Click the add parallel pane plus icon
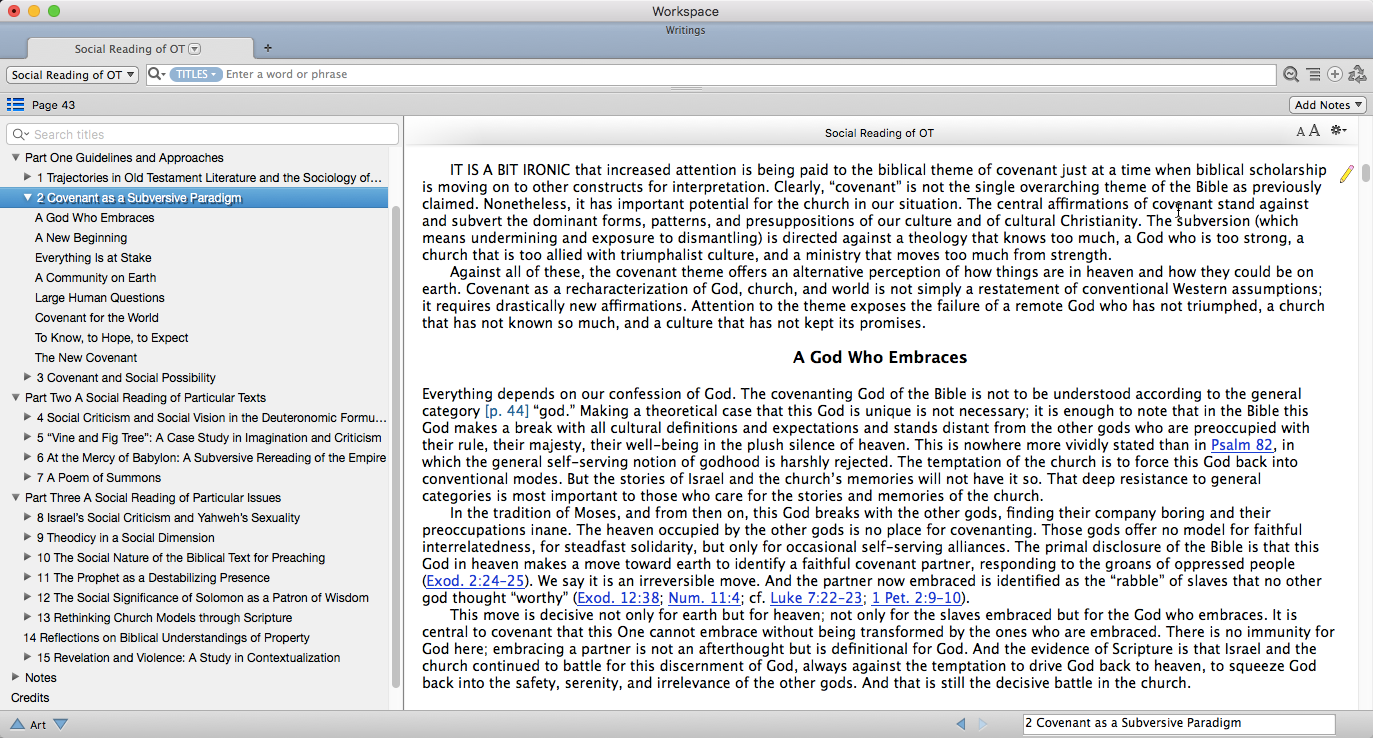 tap(1335, 75)
